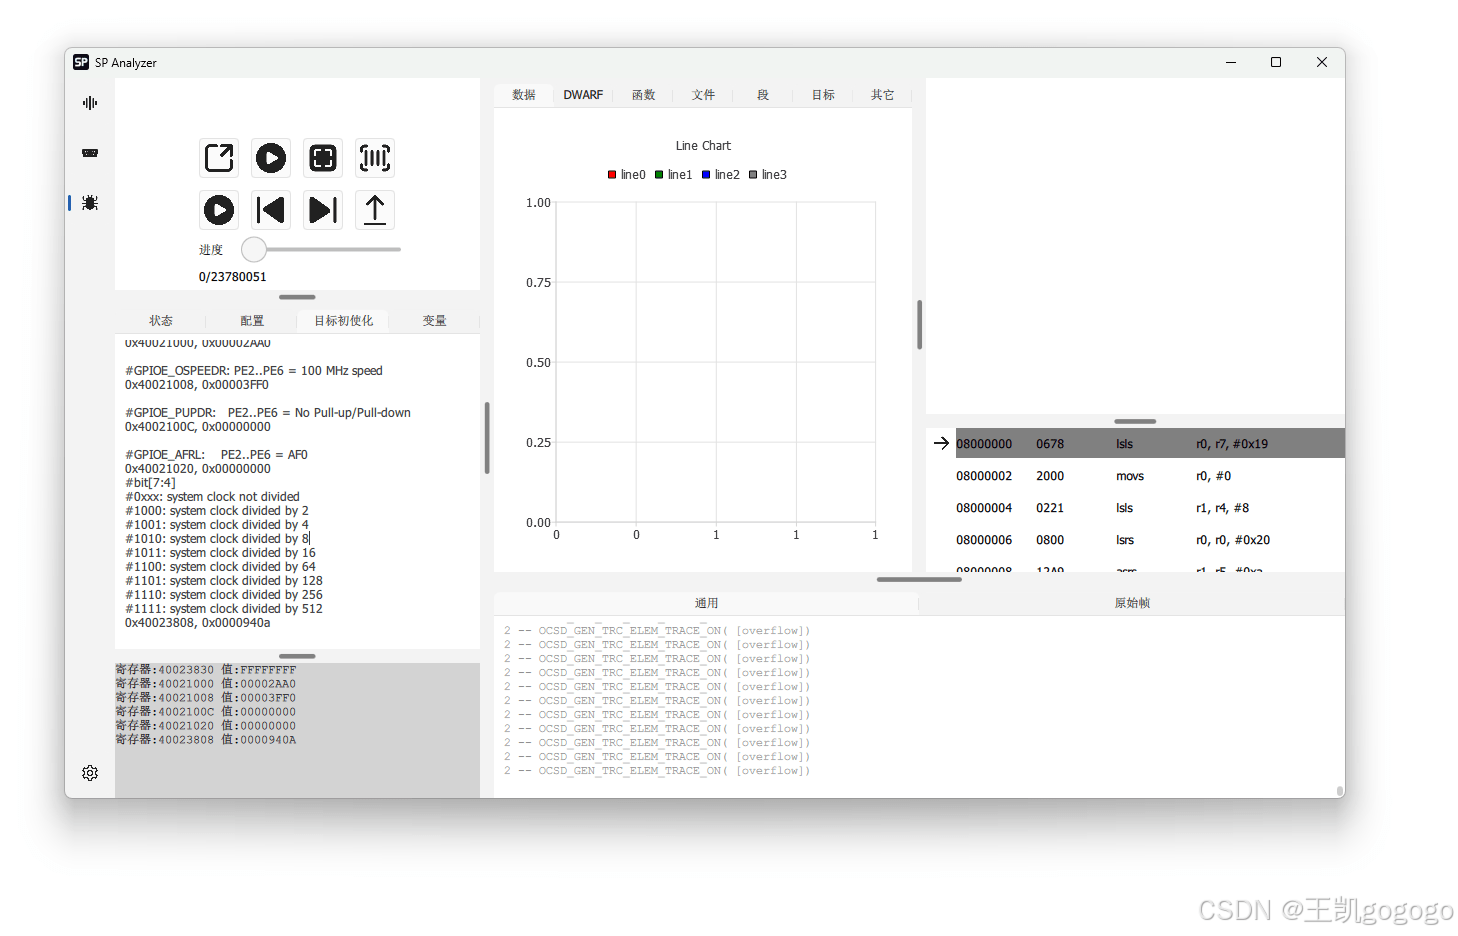Switch to the 原始帧 tab

[1132, 603]
